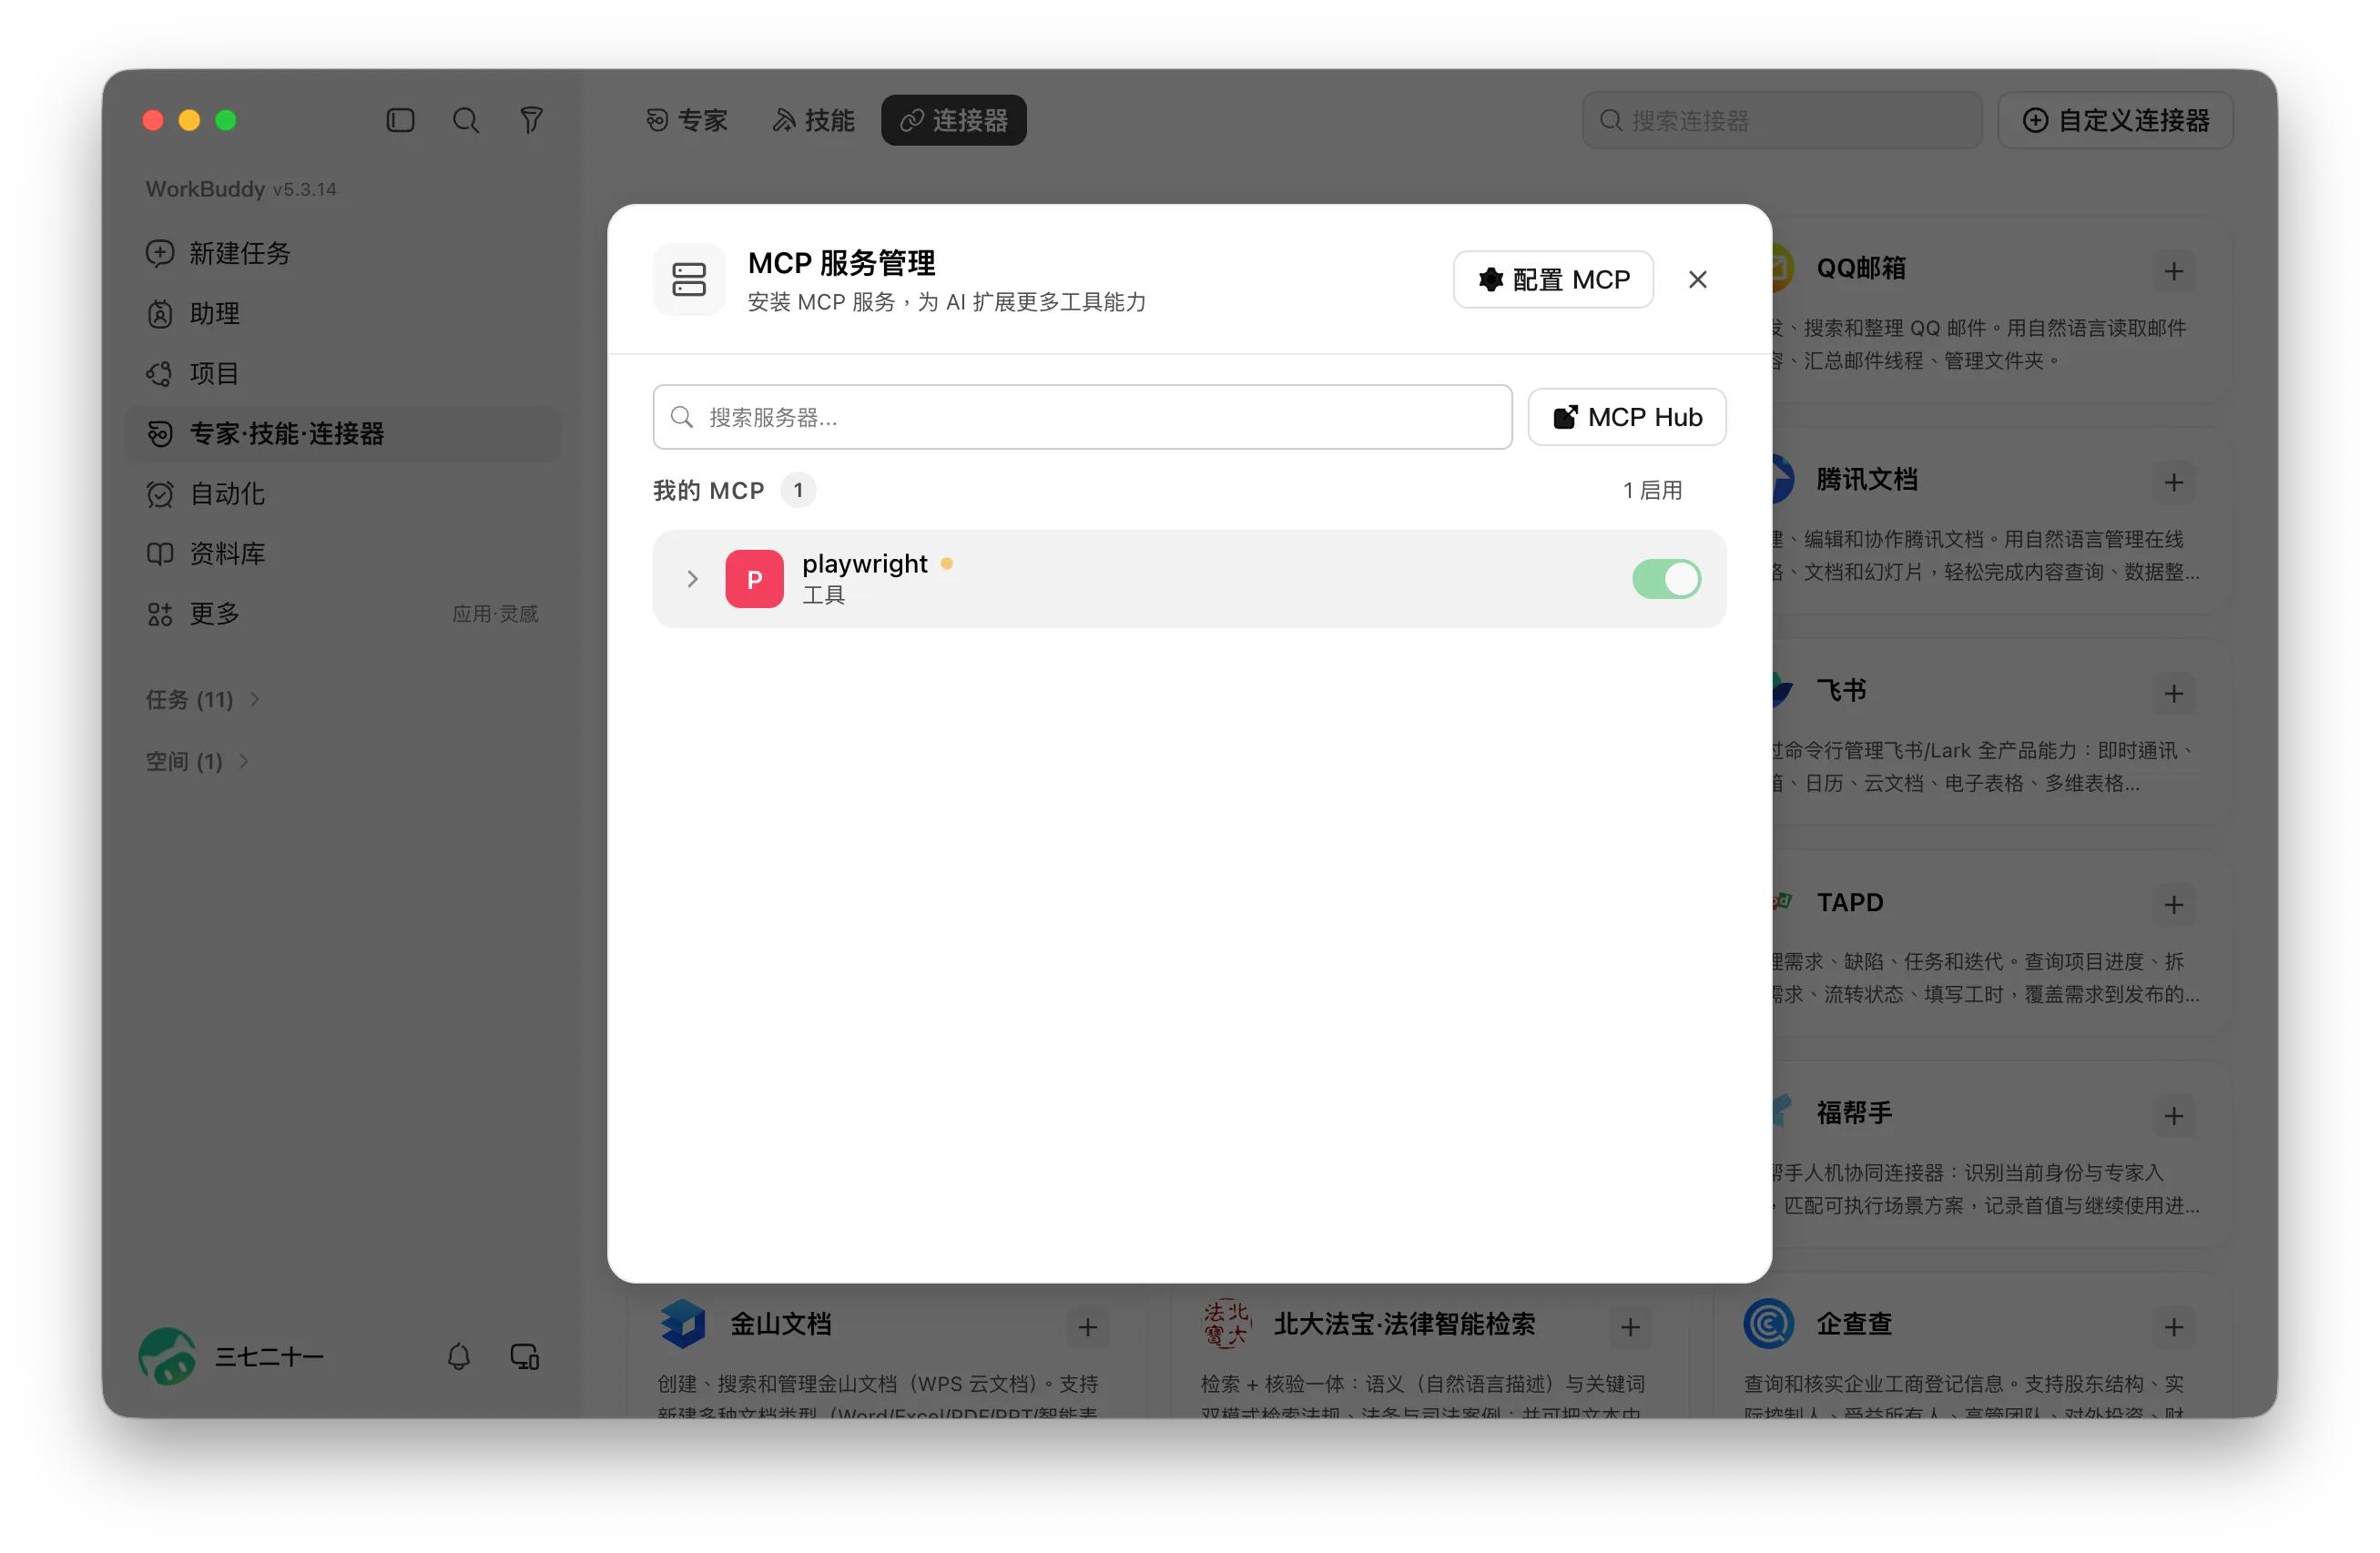
Task: Add the QQ邮箱 connector with plus
Action: coord(2174,271)
